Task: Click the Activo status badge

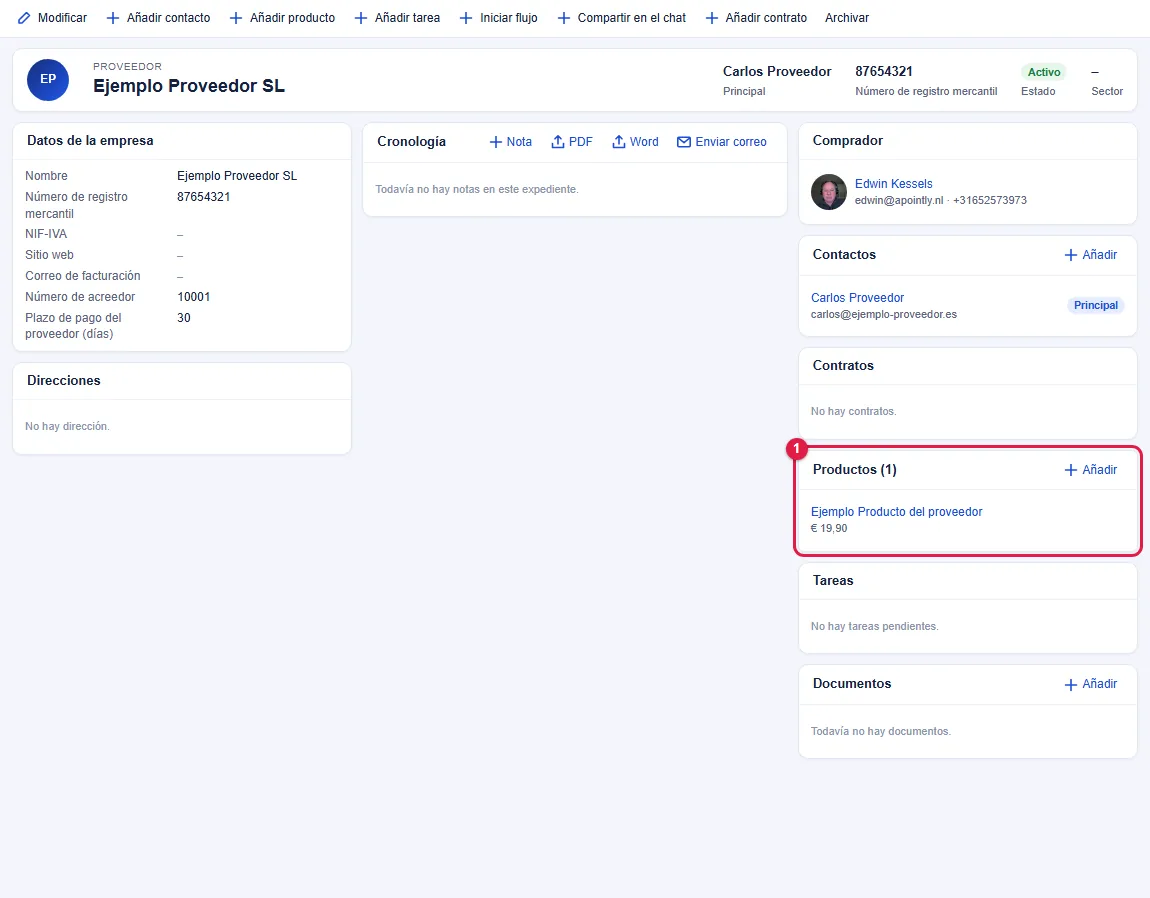Action: point(1044,72)
